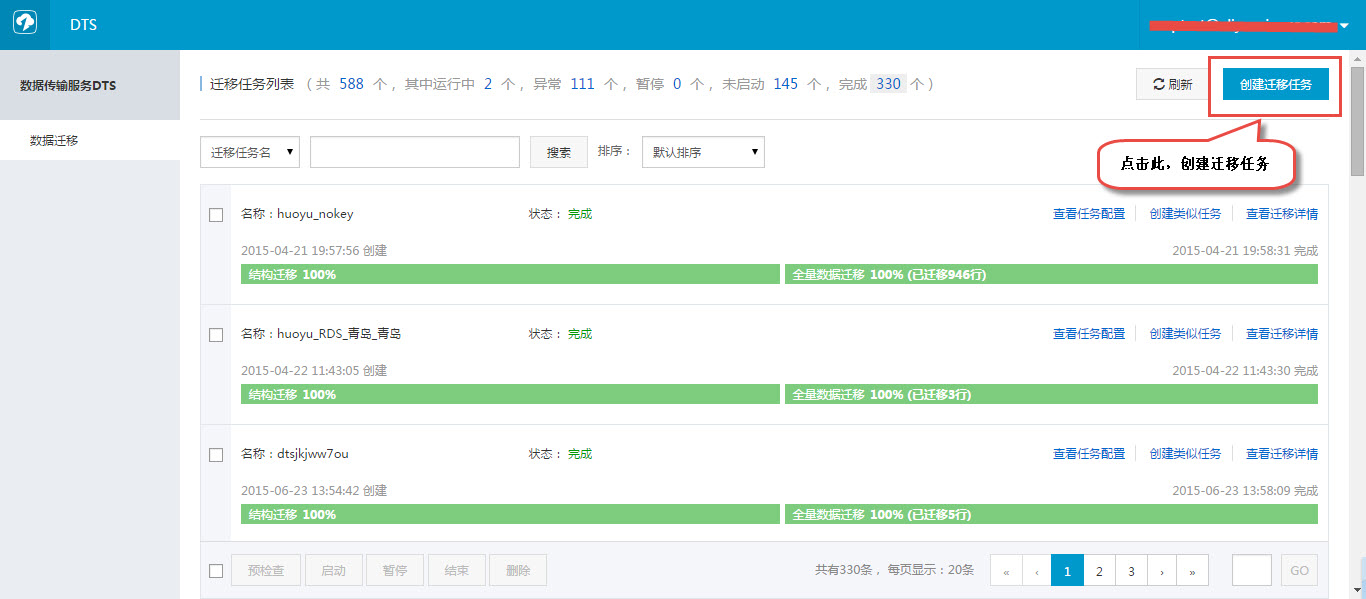Select 数据迁移 in the left sidebar

point(54,141)
